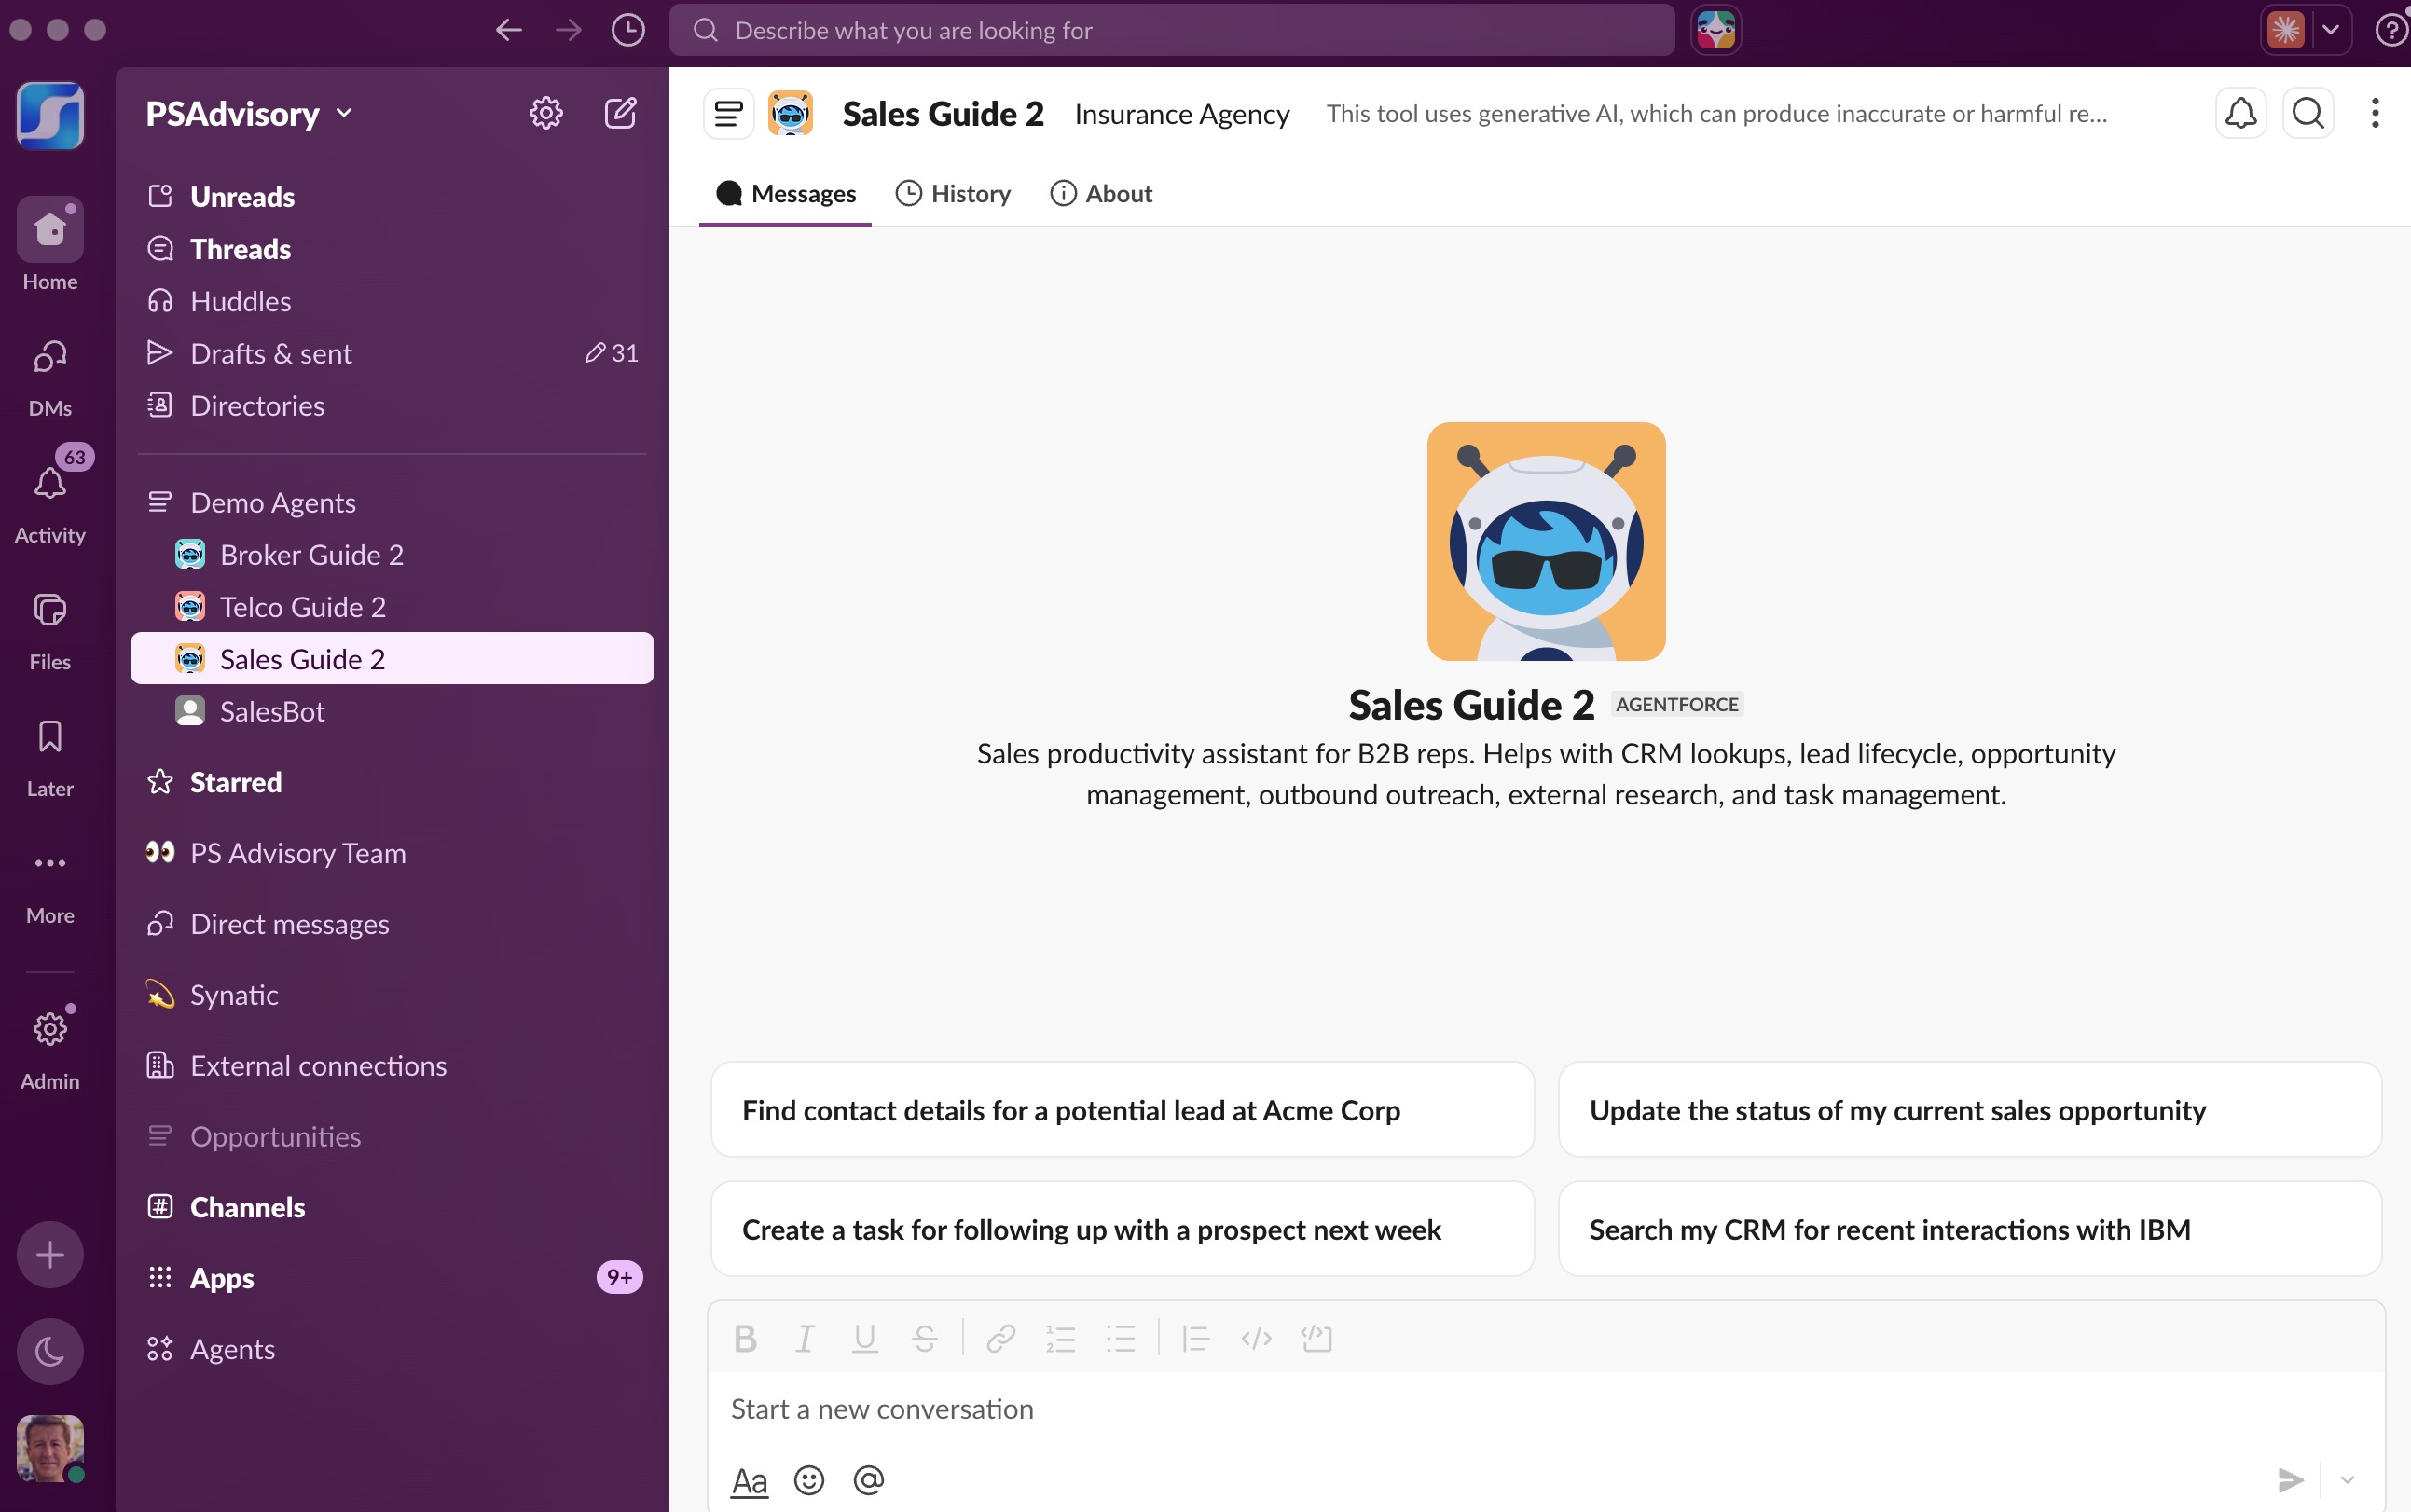Switch to the About tab

[1101, 194]
